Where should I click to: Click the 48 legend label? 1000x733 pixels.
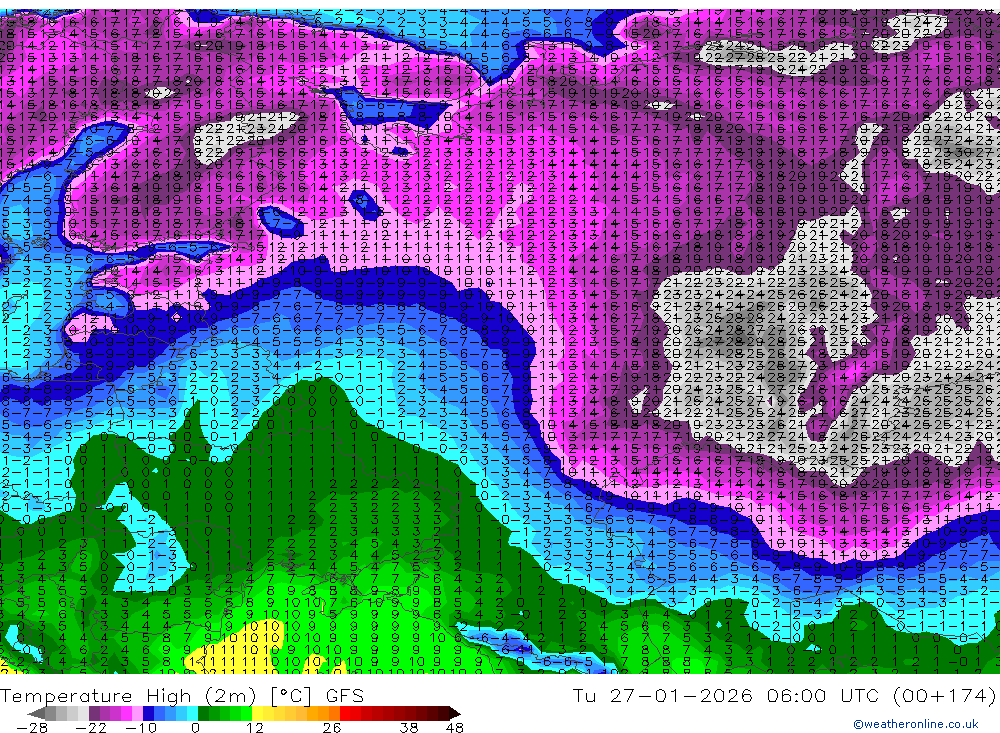pos(454,728)
